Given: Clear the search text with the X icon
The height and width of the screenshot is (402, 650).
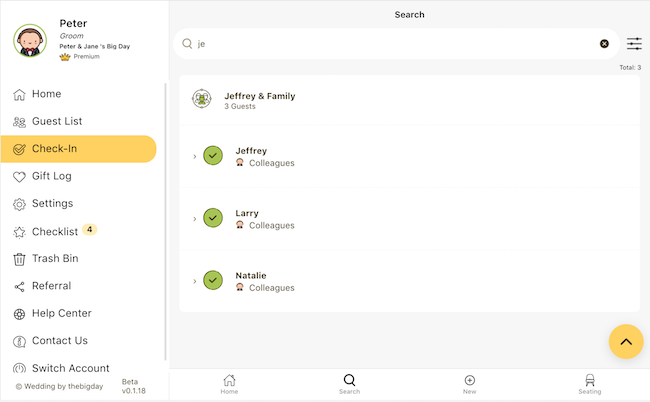Looking at the screenshot, I should [x=604, y=44].
